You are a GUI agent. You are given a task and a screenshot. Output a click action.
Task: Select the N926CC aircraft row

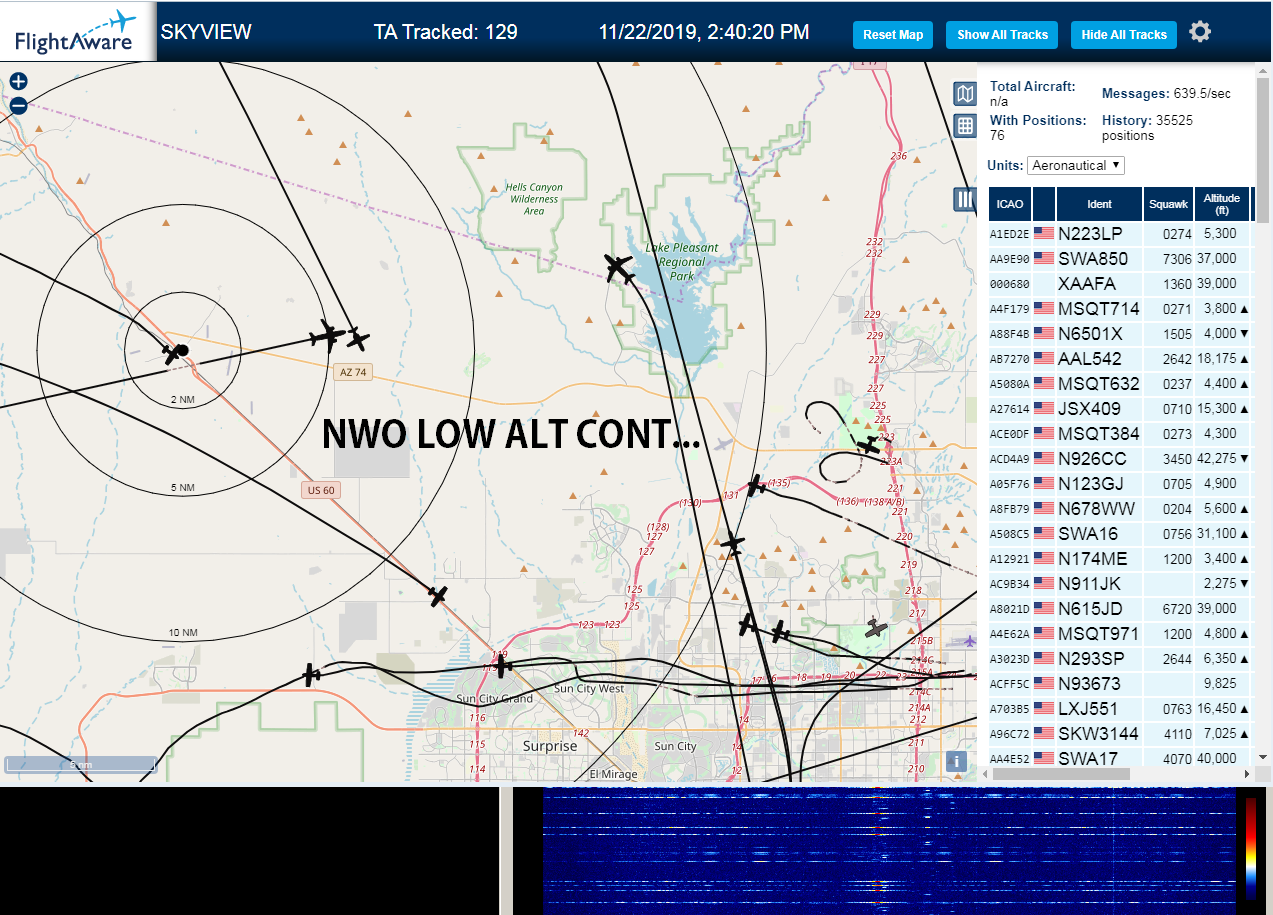point(1120,459)
